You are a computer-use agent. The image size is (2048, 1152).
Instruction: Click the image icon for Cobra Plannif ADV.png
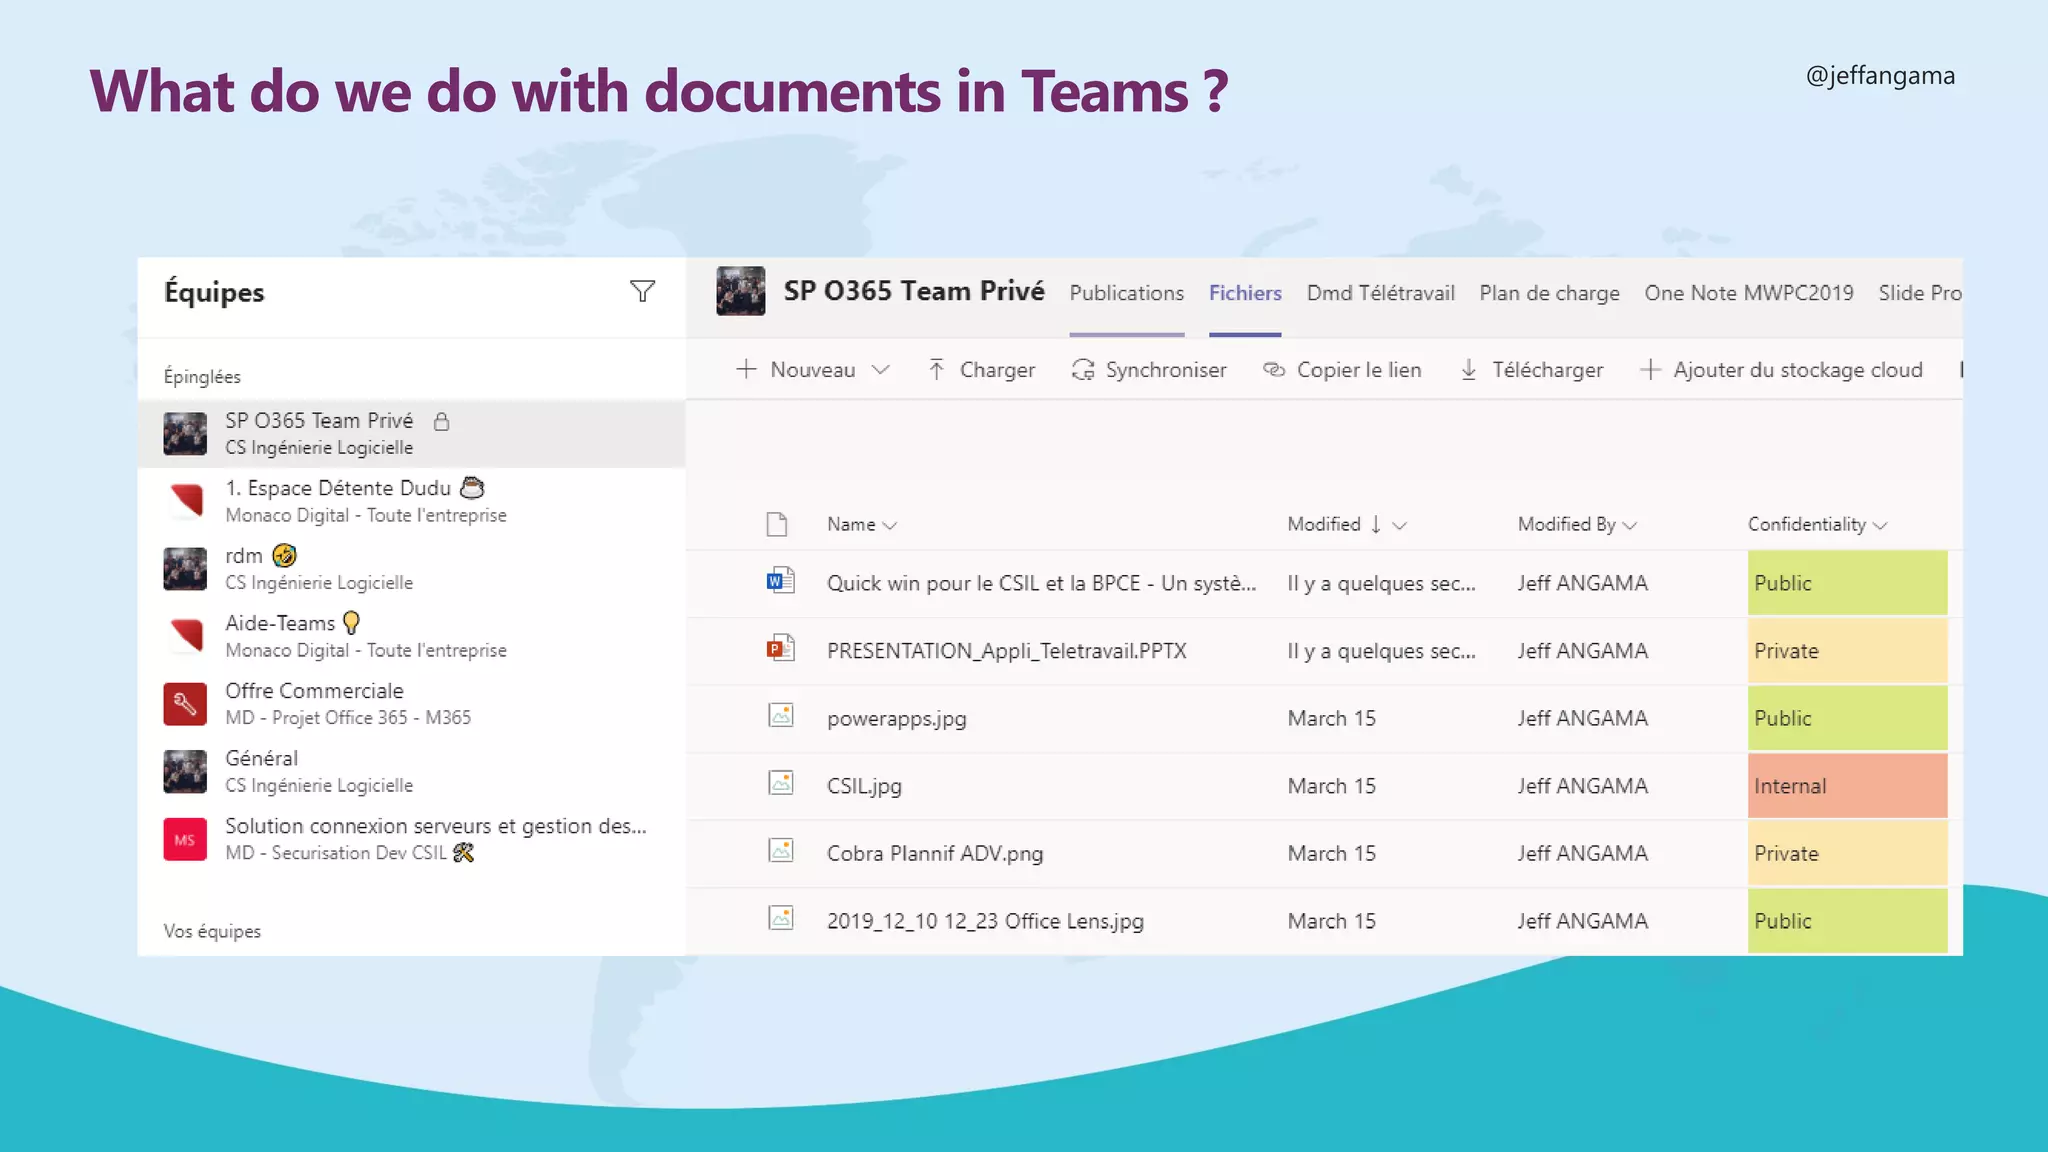(x=781, y=850)
